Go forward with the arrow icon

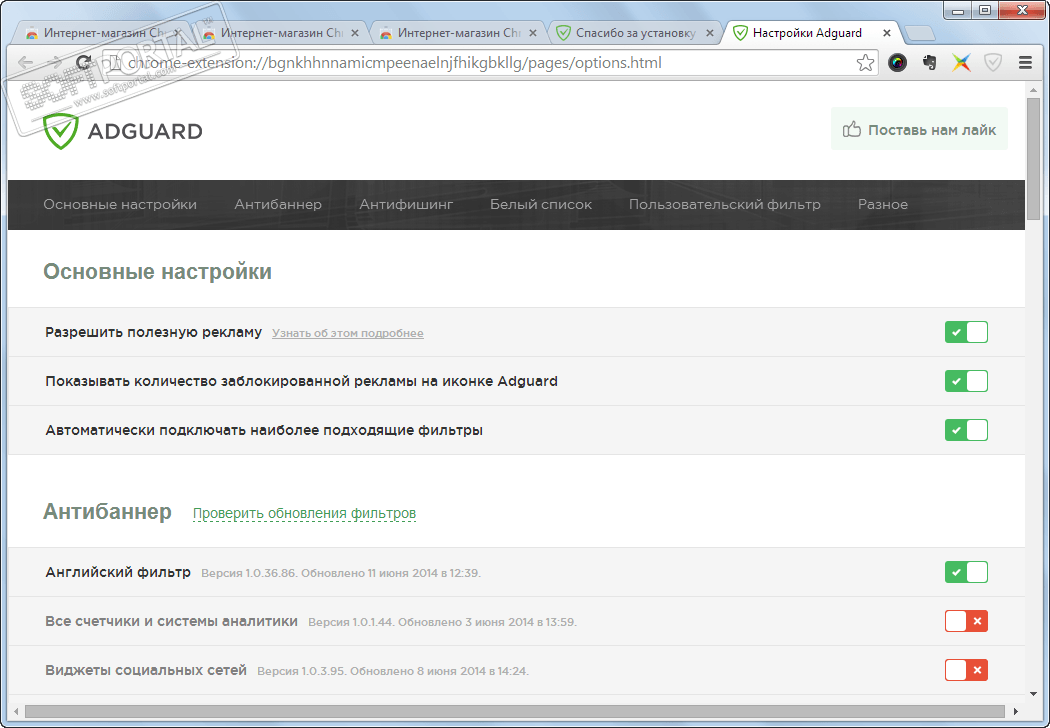(x=55, y=63)
